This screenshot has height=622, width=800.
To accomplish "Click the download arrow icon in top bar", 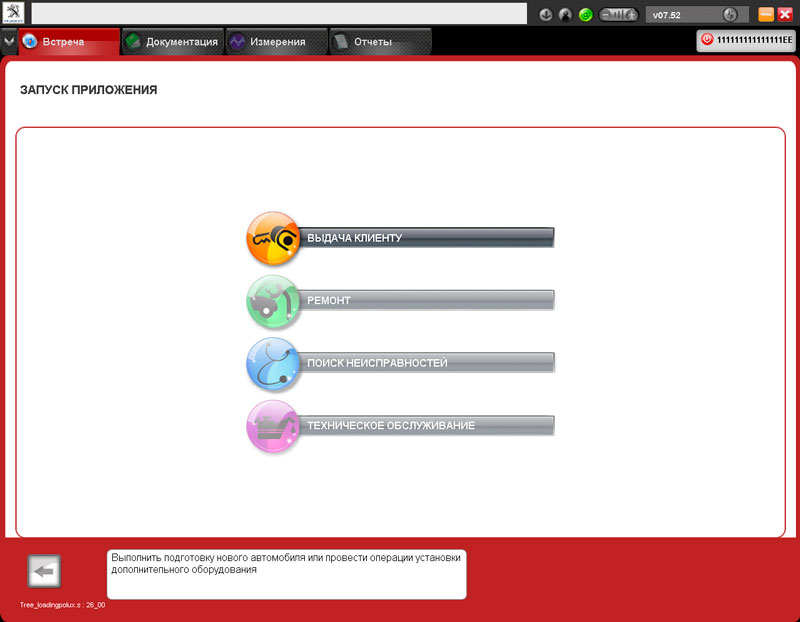I will pyautogui.click(x=546, y=15).
